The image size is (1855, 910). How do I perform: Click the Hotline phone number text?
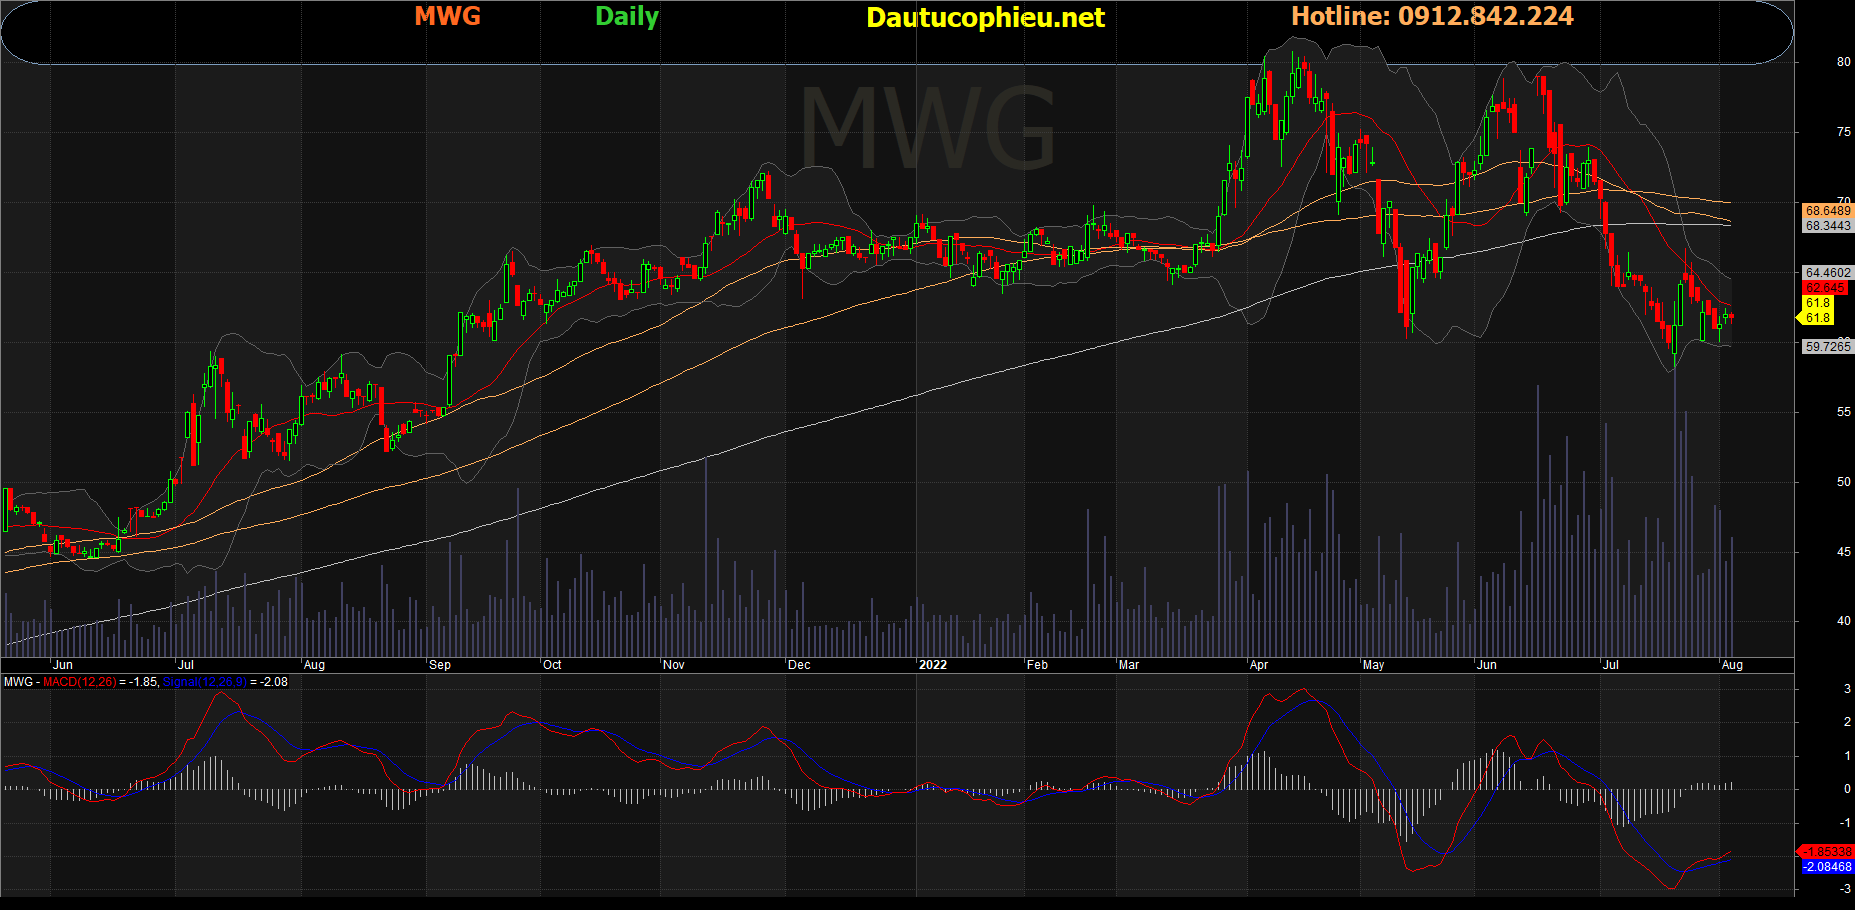1432,16
